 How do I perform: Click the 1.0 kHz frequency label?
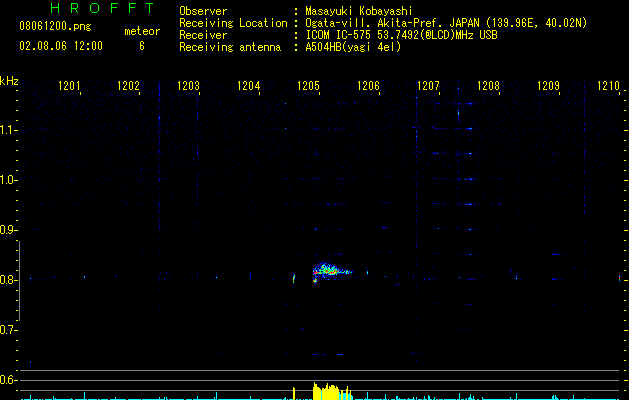click(9, 180)
